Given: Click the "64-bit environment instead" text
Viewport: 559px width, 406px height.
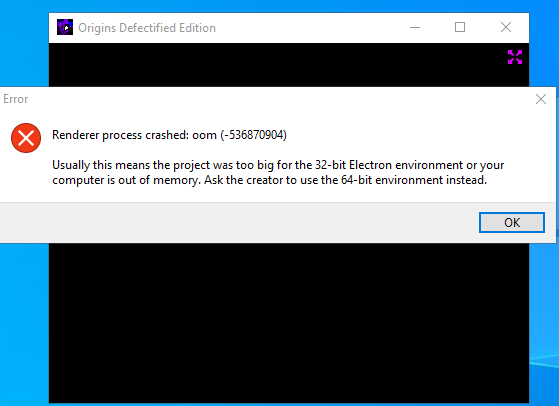Looking at the screenshot, I should click(414, 180).
